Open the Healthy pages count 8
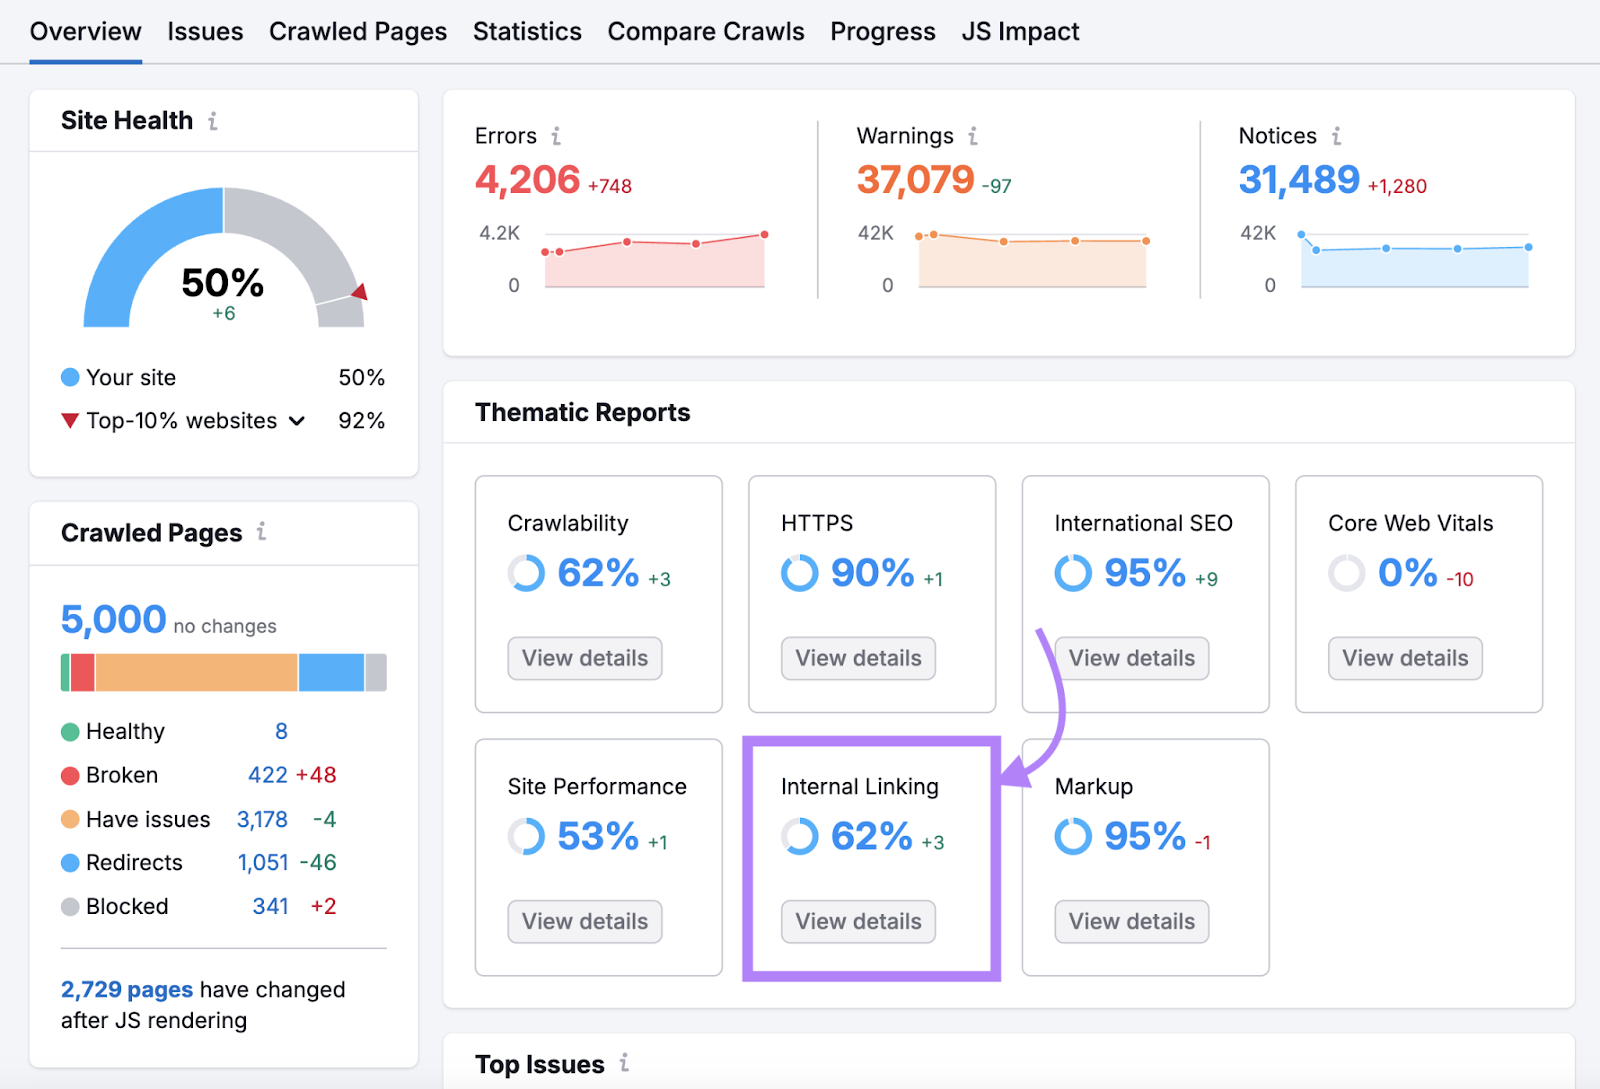 click(281, 732)
